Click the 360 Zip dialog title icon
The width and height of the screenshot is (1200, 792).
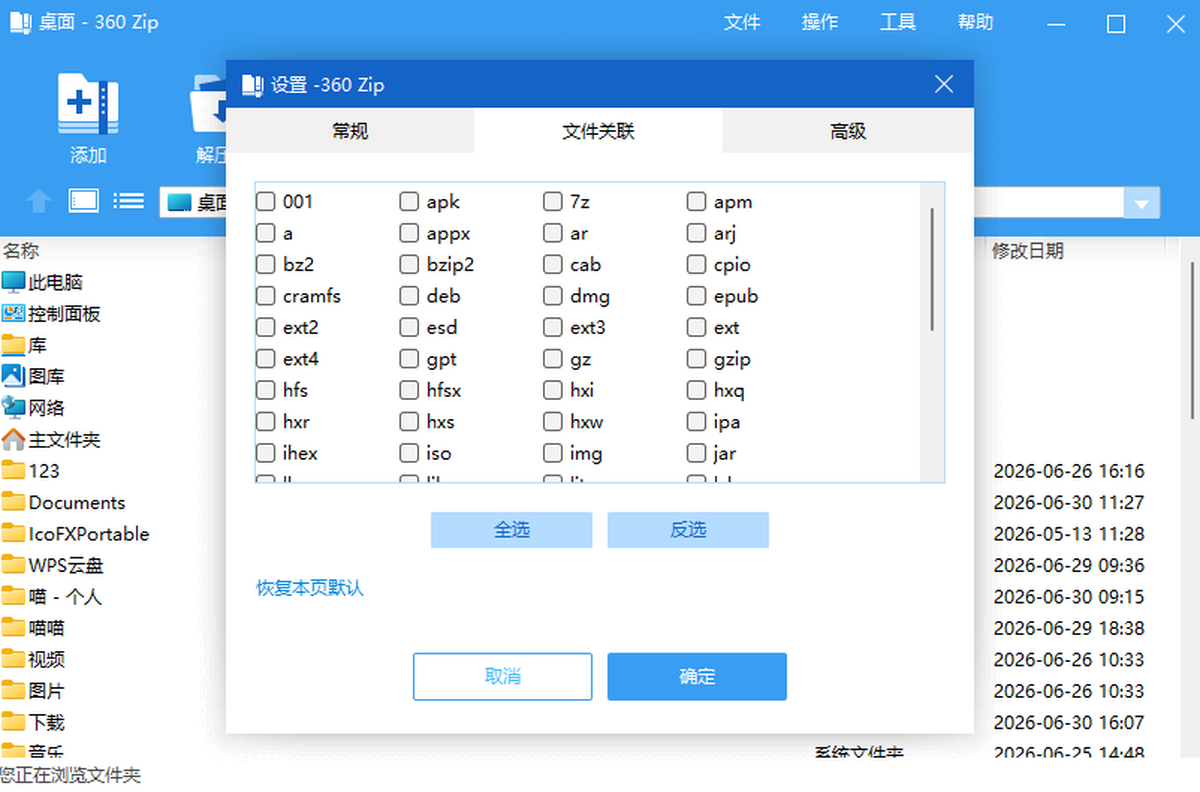tap(253, 85)
